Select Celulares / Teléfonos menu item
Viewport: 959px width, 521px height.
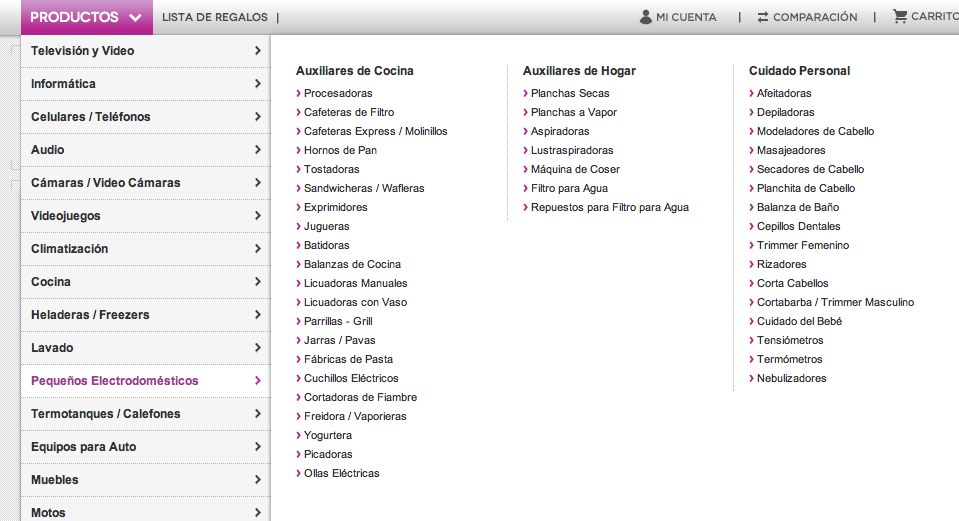[146, 117]
